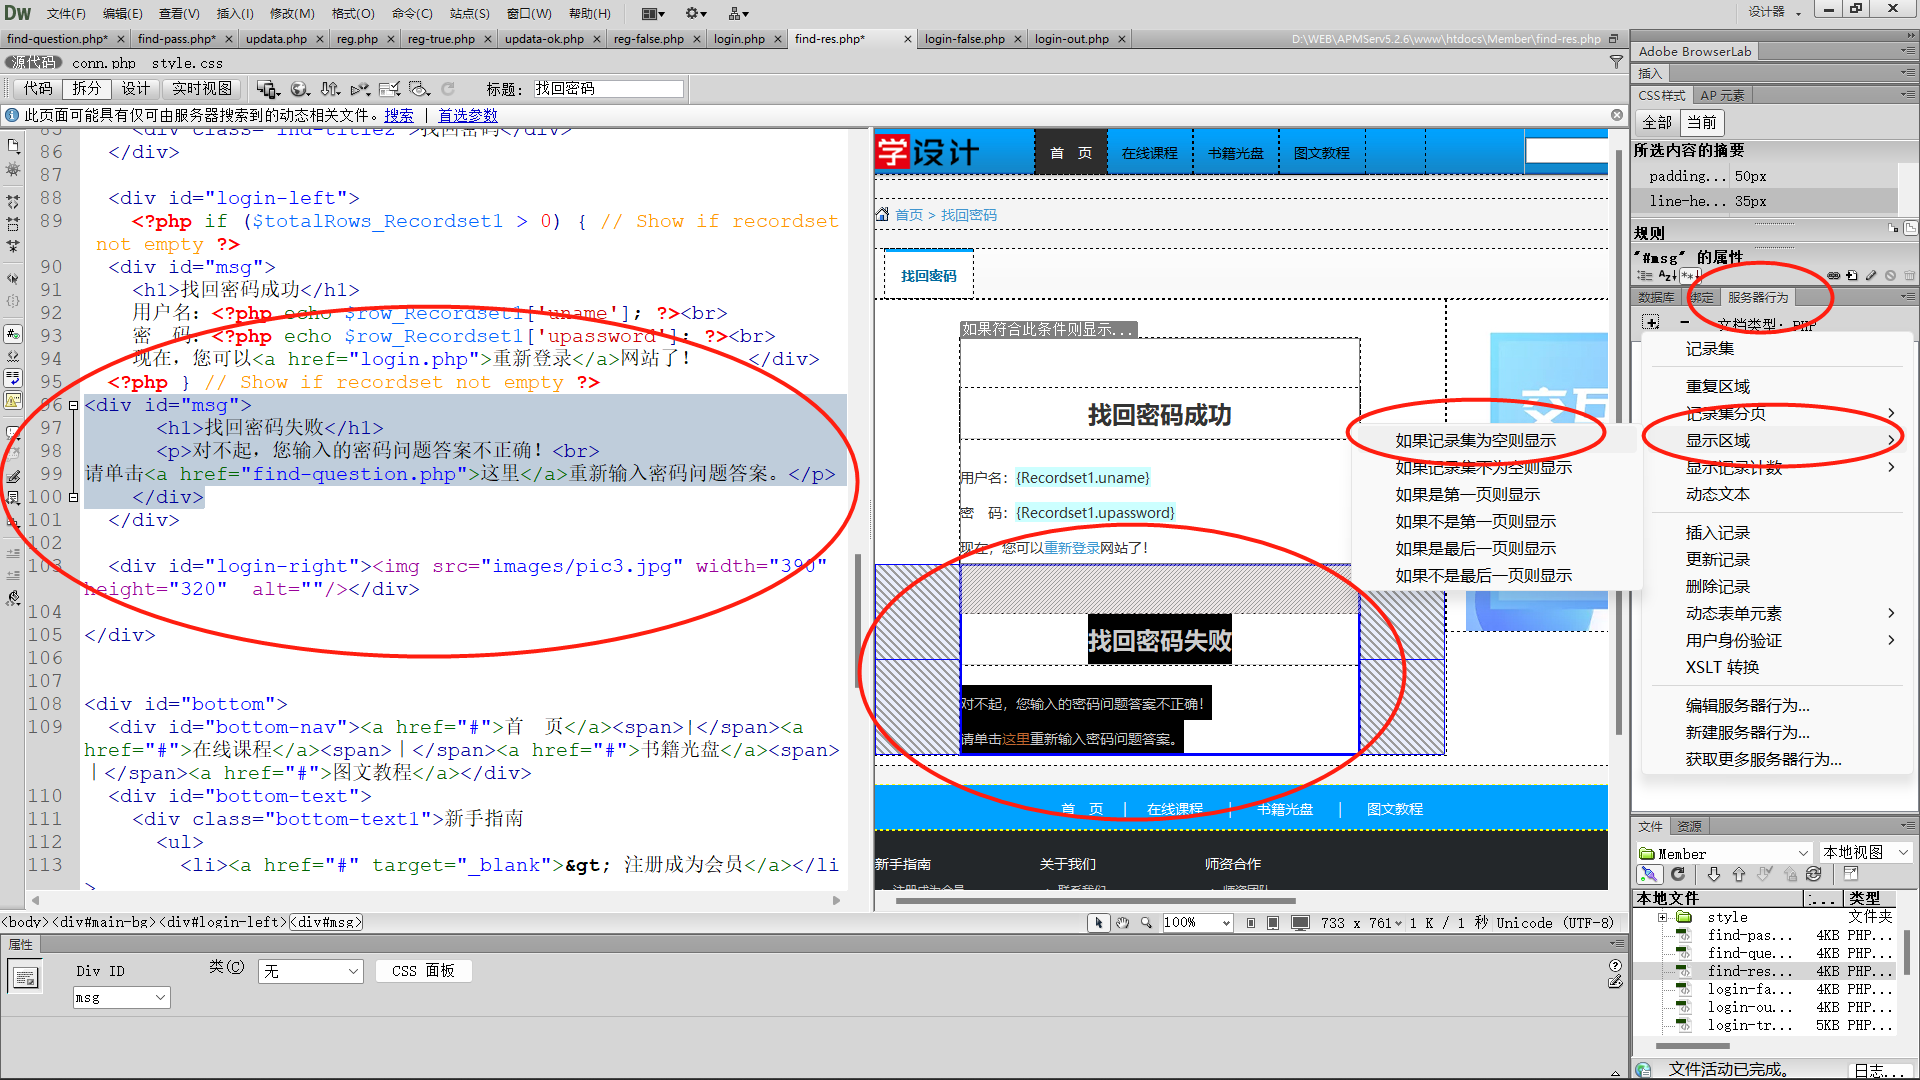Switch to 拆分 split view mode
1920x1080 pixels.
pyautogui.click(x=86, y=88)
